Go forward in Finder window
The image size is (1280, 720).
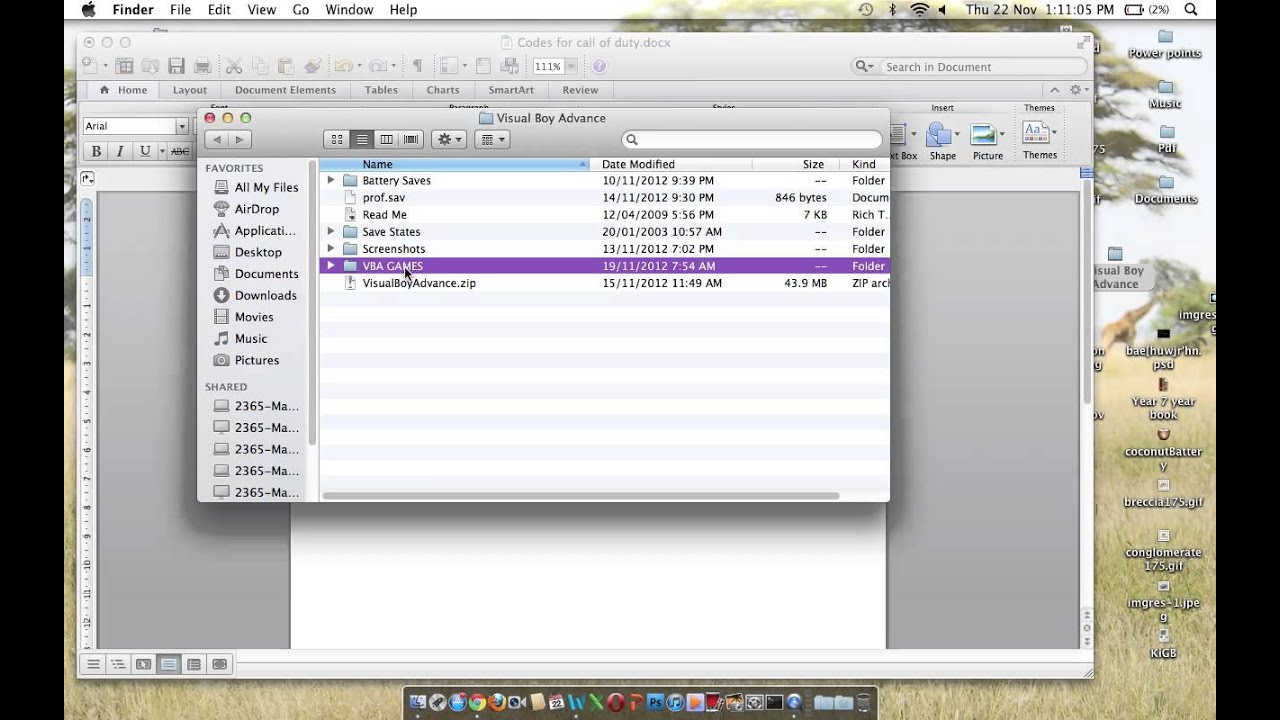coord(239,139)
